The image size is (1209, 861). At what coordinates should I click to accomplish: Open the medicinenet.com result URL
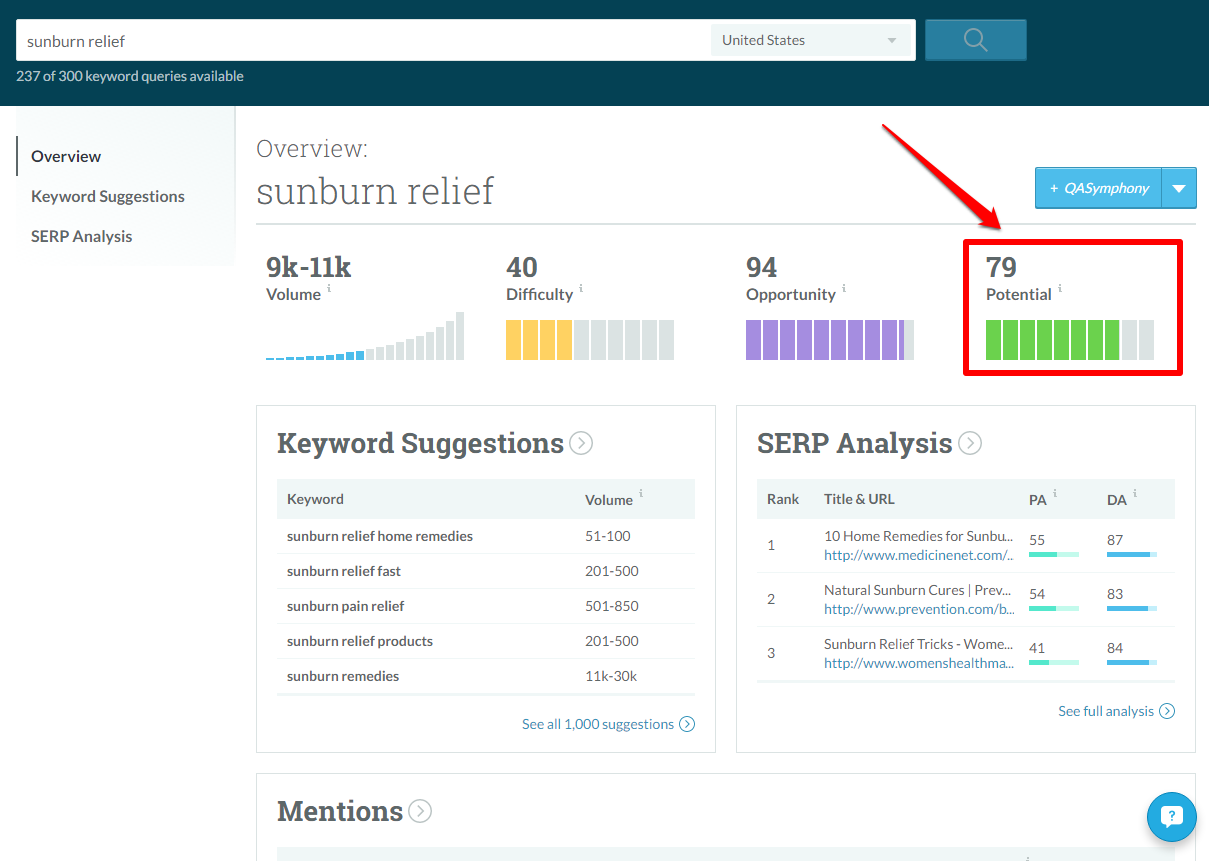(x=919, y=555)
